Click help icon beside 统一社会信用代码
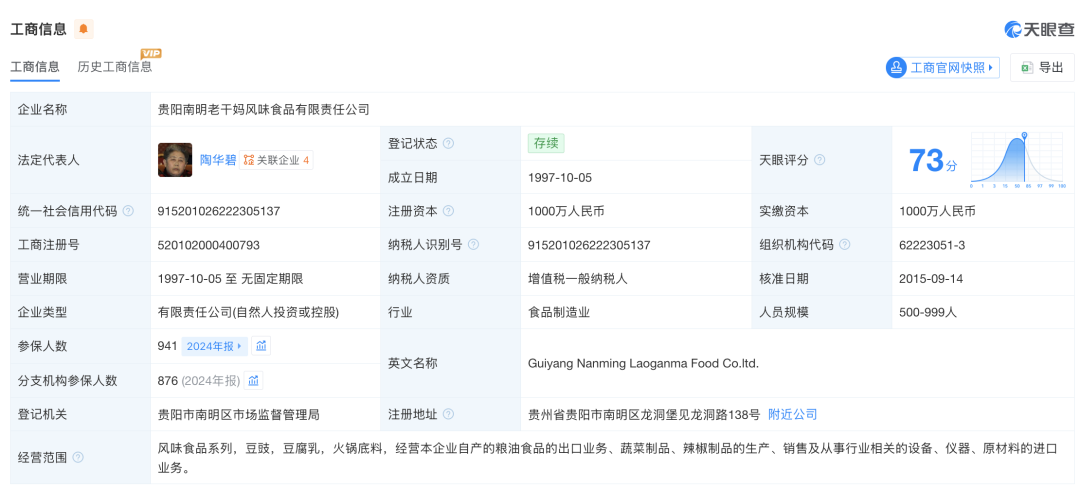This screenshot has width=1080, height=488. point(128,211)
